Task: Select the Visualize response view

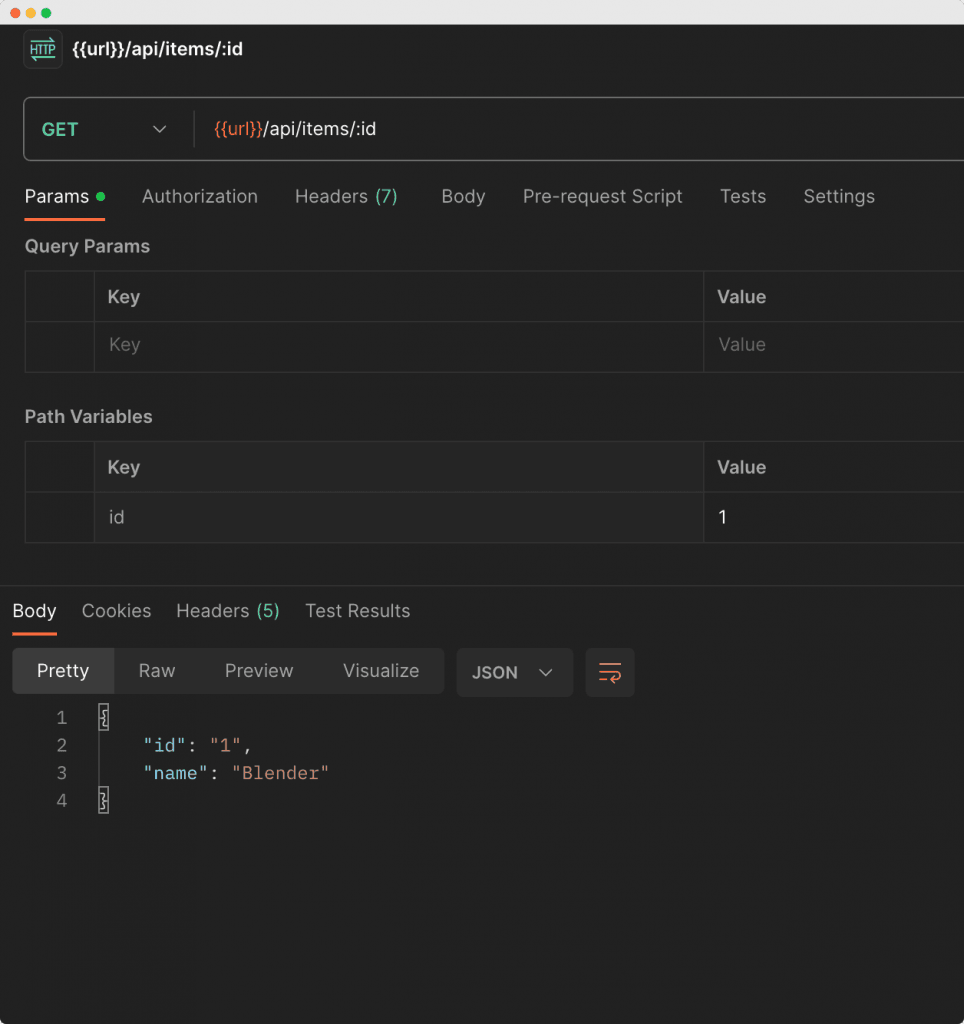Action: point(380,671)
